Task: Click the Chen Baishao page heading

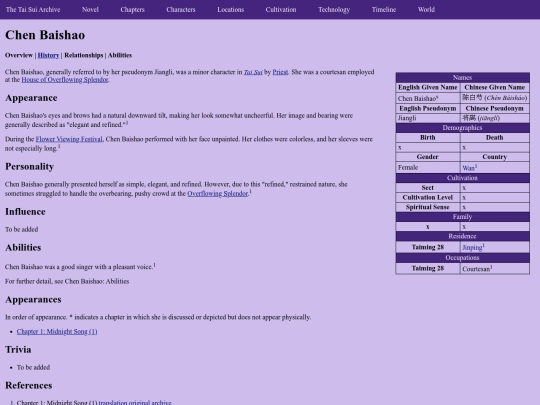Action: point(45,35)
